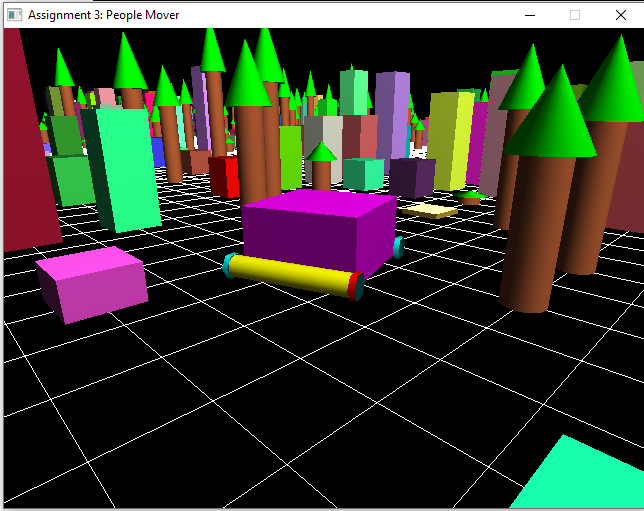Click the cyan wheel beside the purple box's right side

[x=398, y=247]
